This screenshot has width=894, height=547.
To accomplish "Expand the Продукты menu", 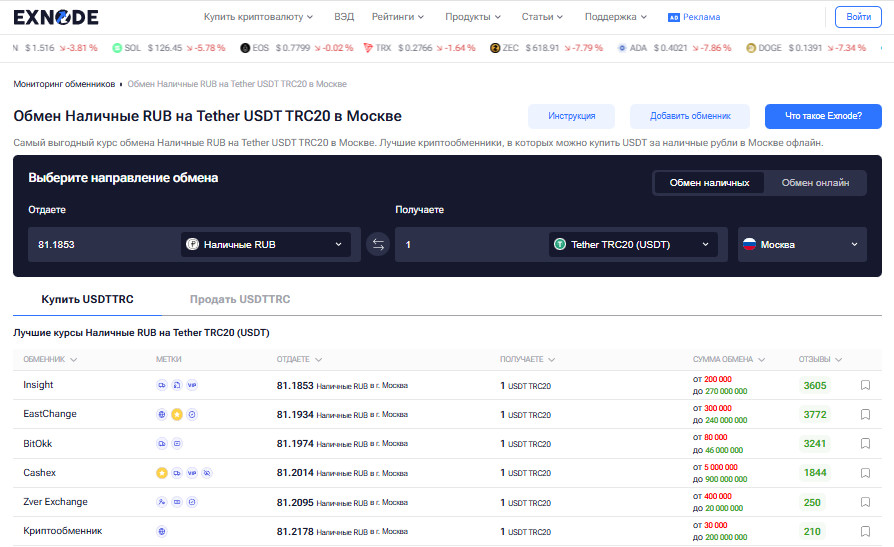I will [473, 17].
